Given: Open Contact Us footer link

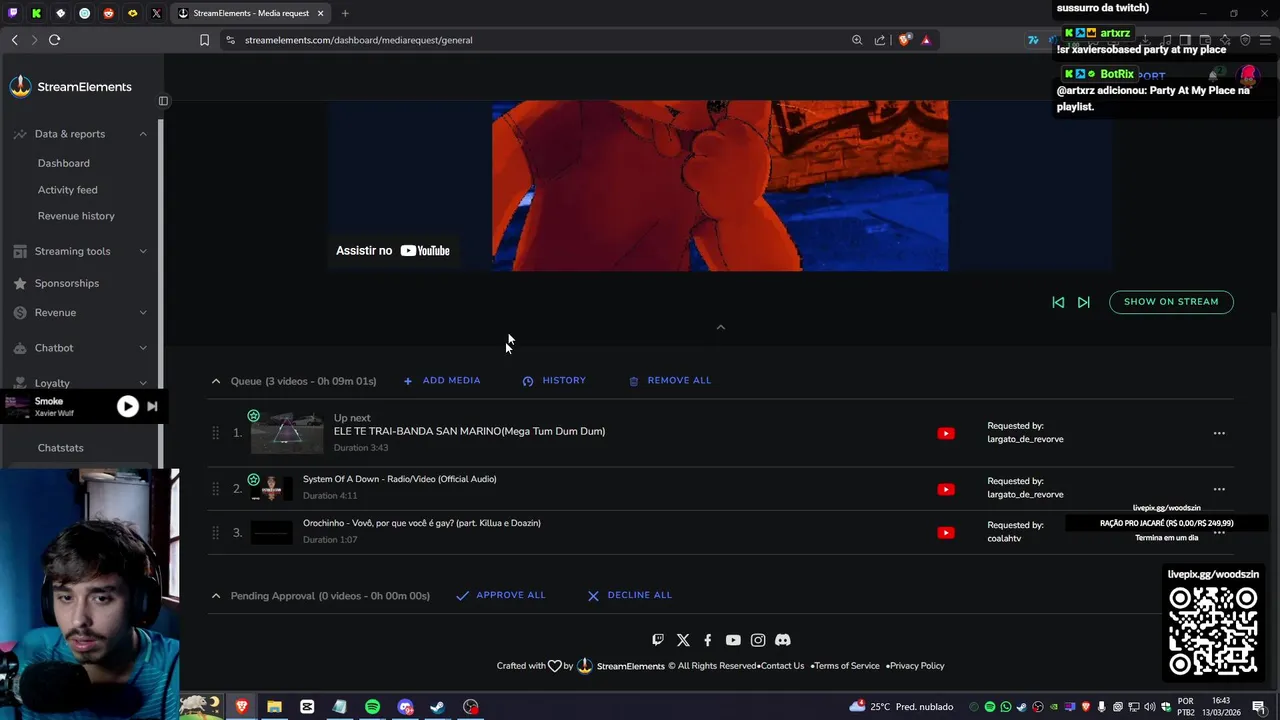Looking at the screenshot, I should [782, 666].
